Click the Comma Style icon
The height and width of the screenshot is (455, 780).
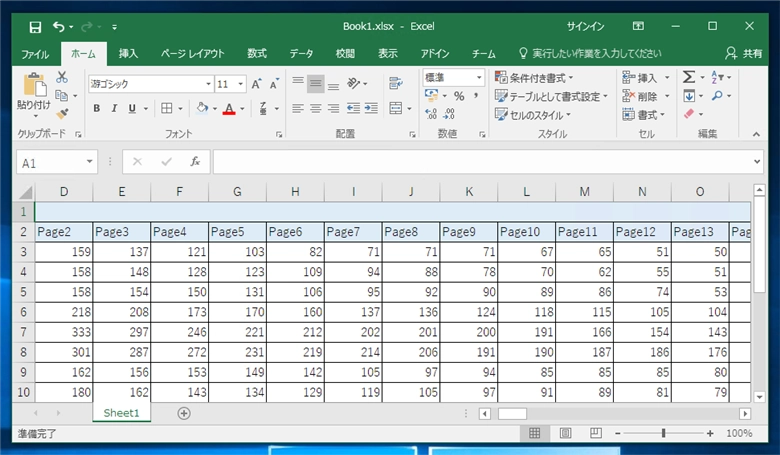click(x=476, y=96)
